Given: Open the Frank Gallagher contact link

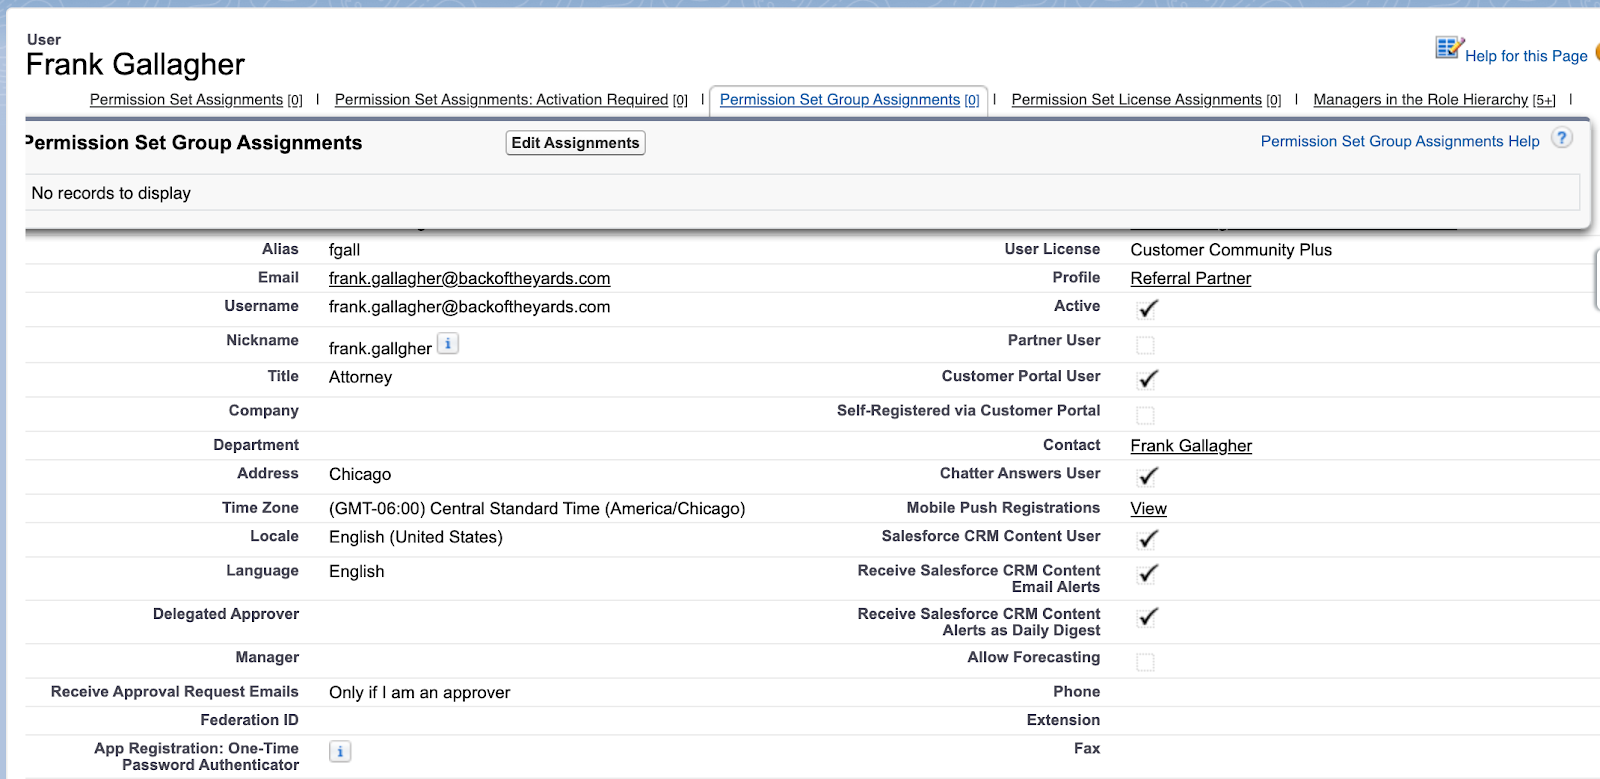Looking at the screenshot, I should pyautogui.click(x=1191, y=446).
